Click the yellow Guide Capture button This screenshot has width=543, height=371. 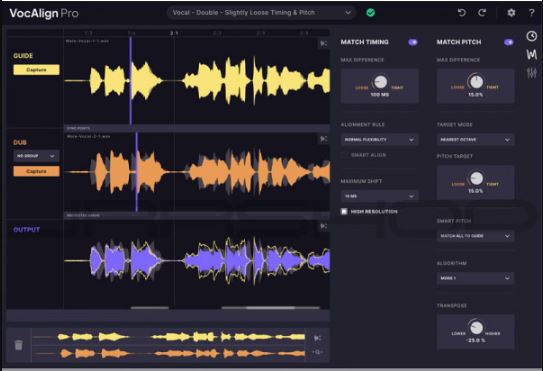tap(36, 70)
